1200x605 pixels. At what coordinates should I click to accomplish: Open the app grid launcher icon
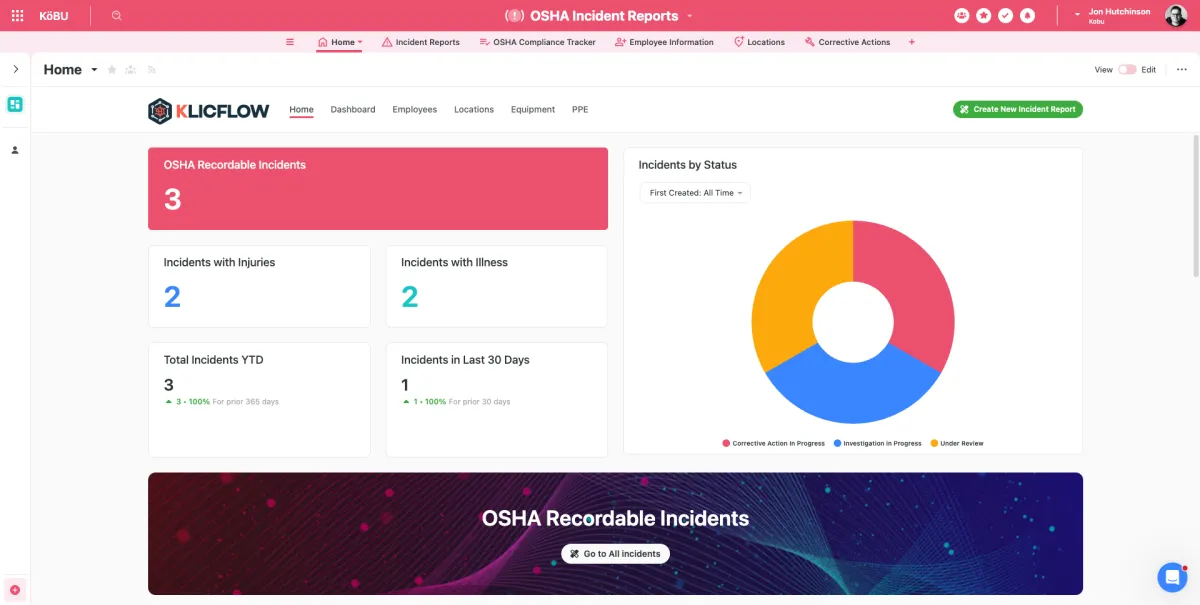17,16
